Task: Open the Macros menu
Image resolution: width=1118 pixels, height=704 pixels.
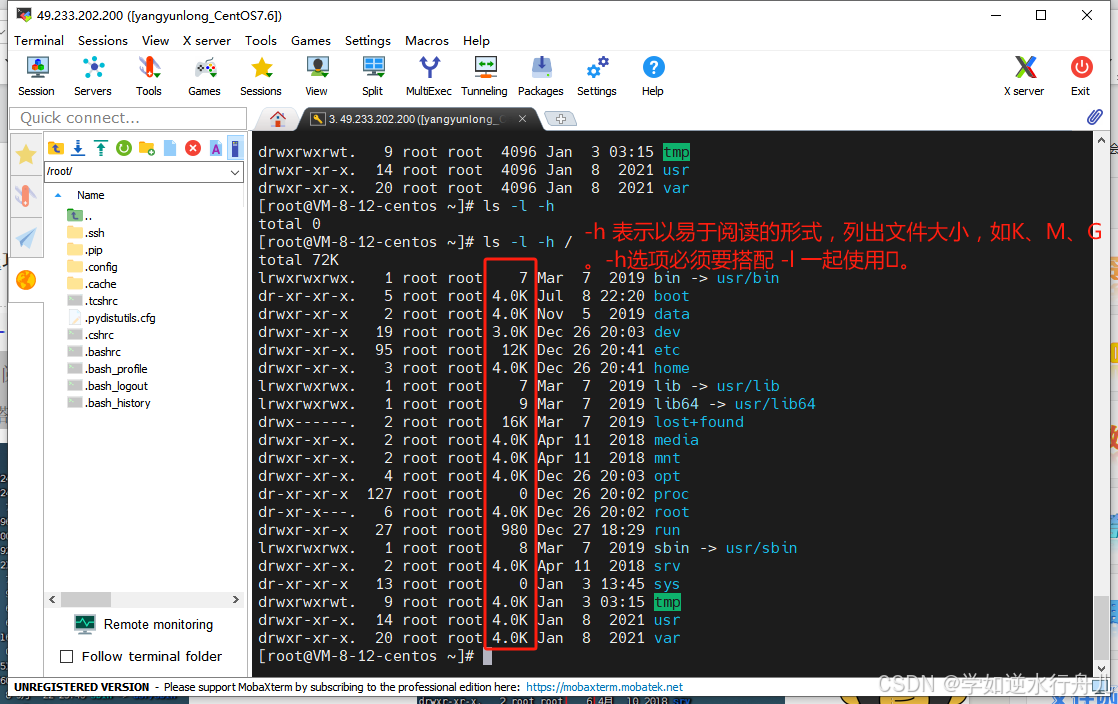Action: [x=427, y=41]
